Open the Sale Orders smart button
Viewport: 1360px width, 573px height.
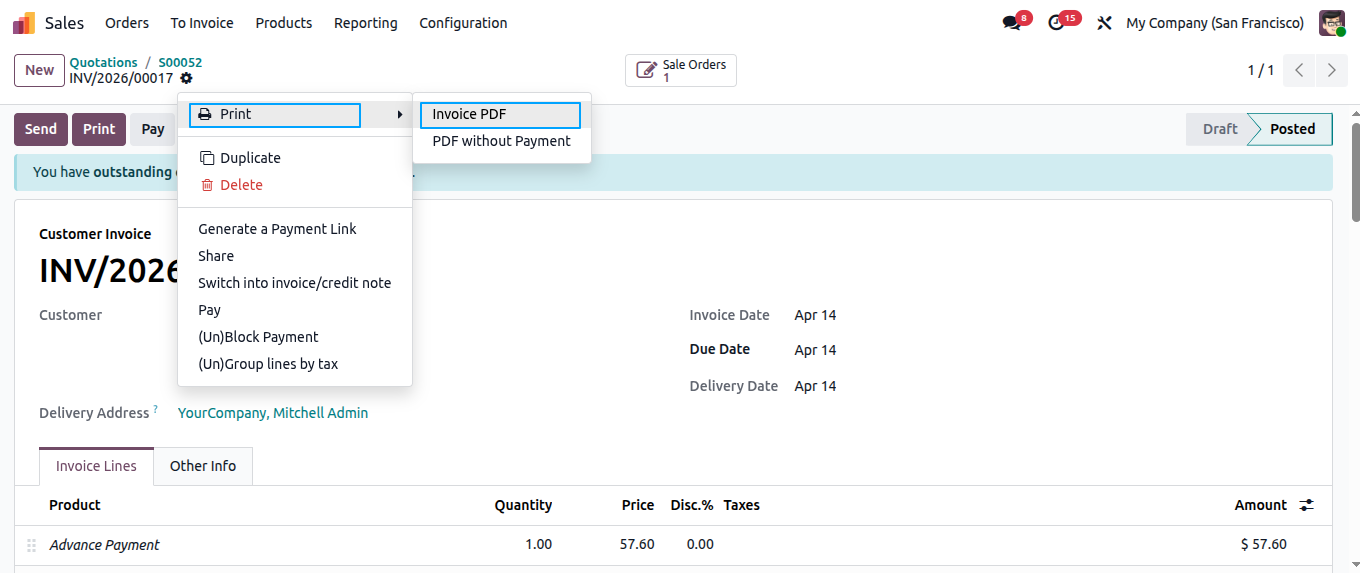(681, 70)
